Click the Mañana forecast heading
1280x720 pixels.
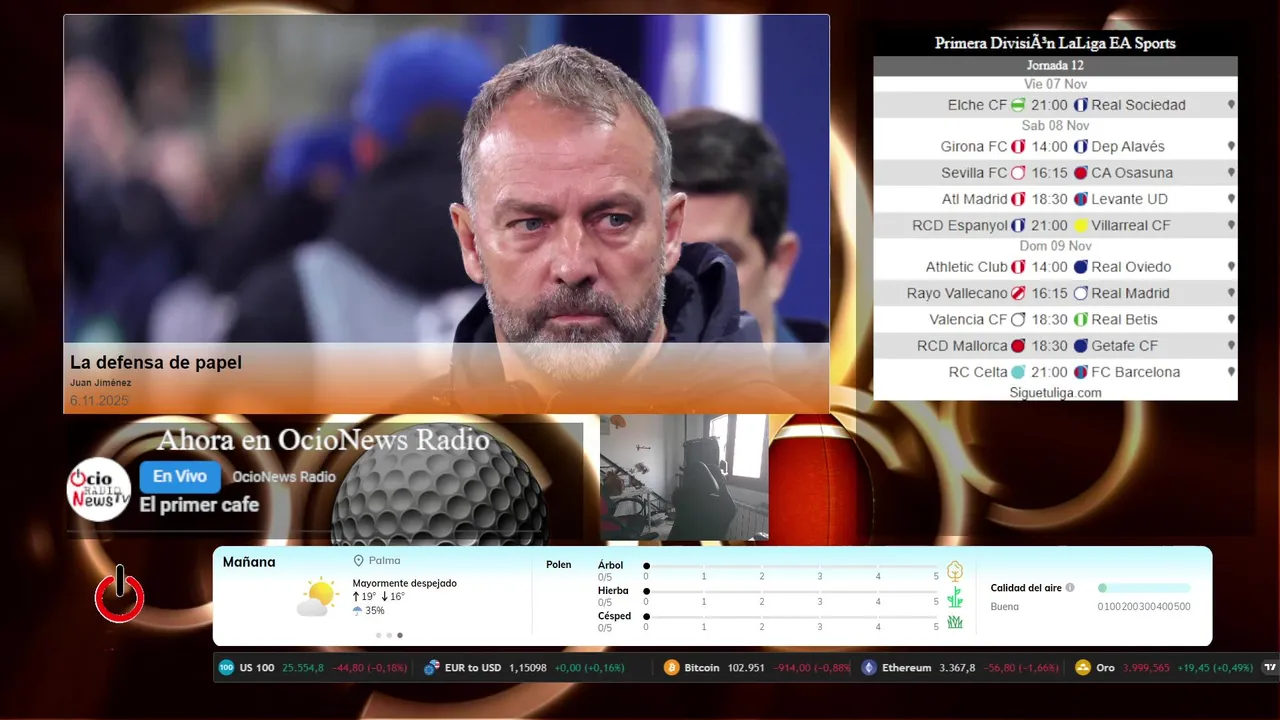(x=249, y=562)
